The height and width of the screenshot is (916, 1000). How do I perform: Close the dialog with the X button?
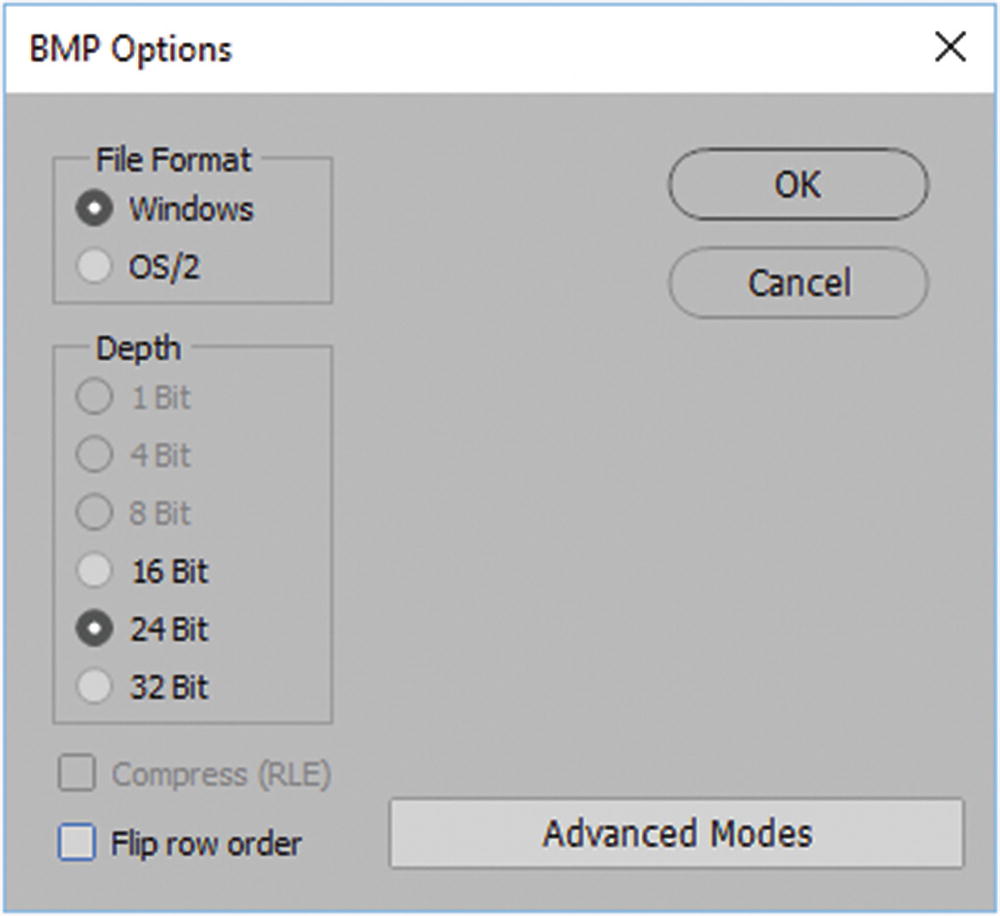(951, 45)
